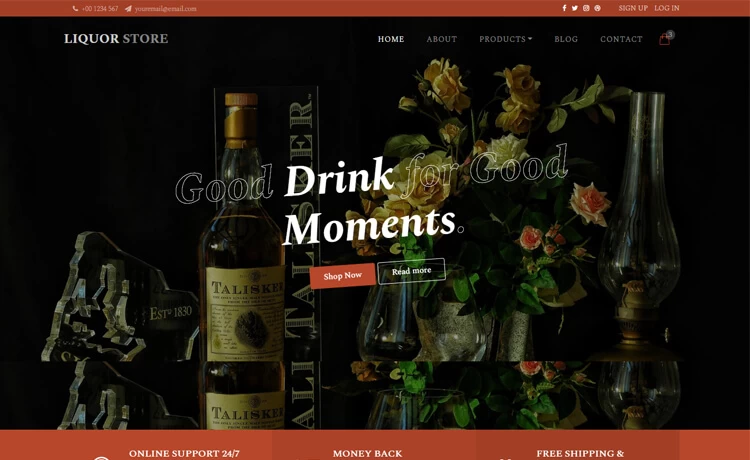Open the Instagram social icon
The width and height of the screenshot is (750, 460).
coord(586,8)
